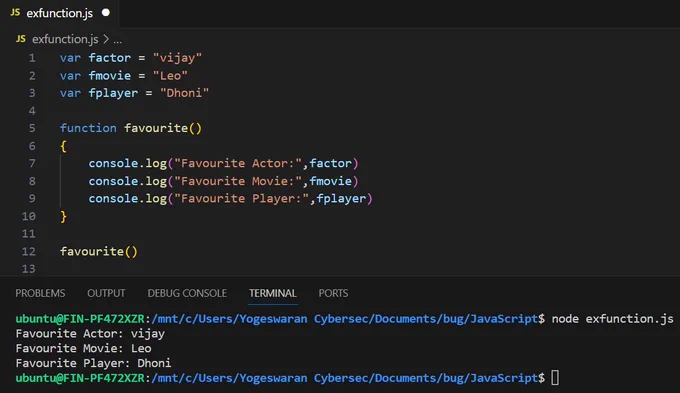Click terminal output line Favourite Actor: vijay
The image size is (680, 393).
pos(90,334)
